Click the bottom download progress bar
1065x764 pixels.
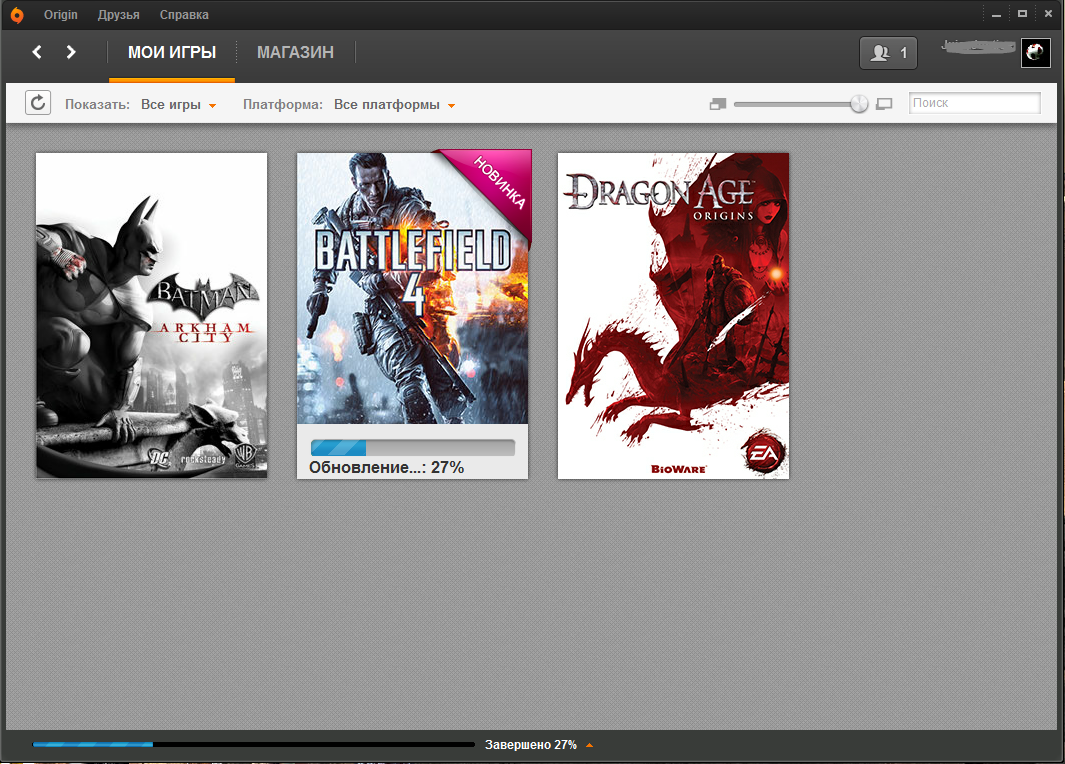click(x=253, y=745)
